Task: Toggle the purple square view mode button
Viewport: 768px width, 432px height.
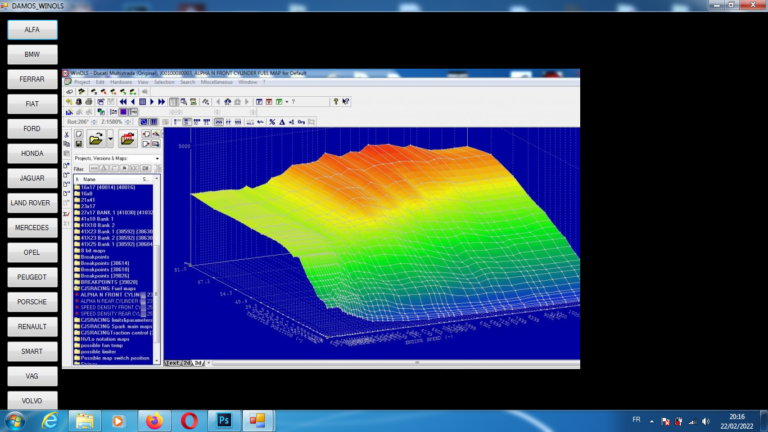Action: pos(123,112)
